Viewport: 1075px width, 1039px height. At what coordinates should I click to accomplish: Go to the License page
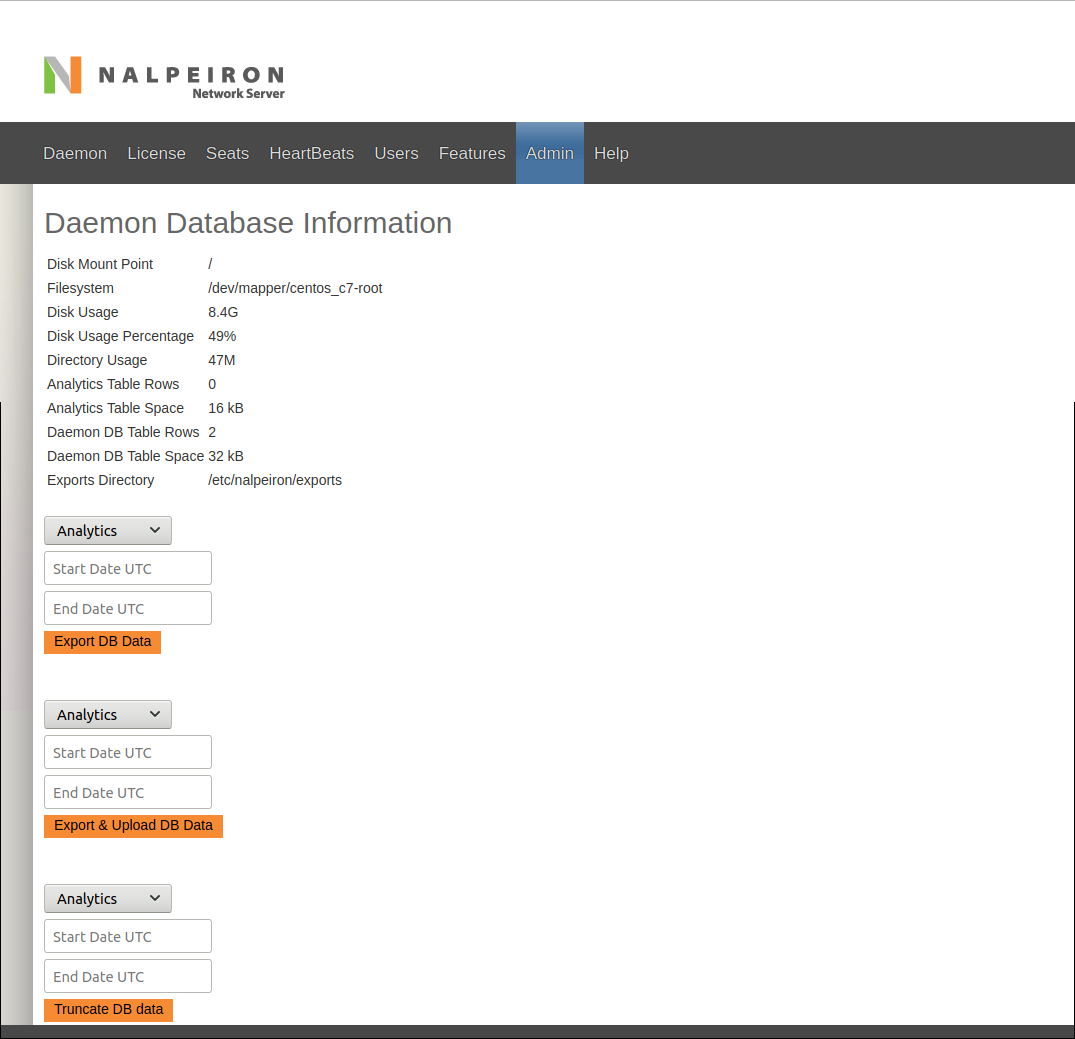pos(156,153)
